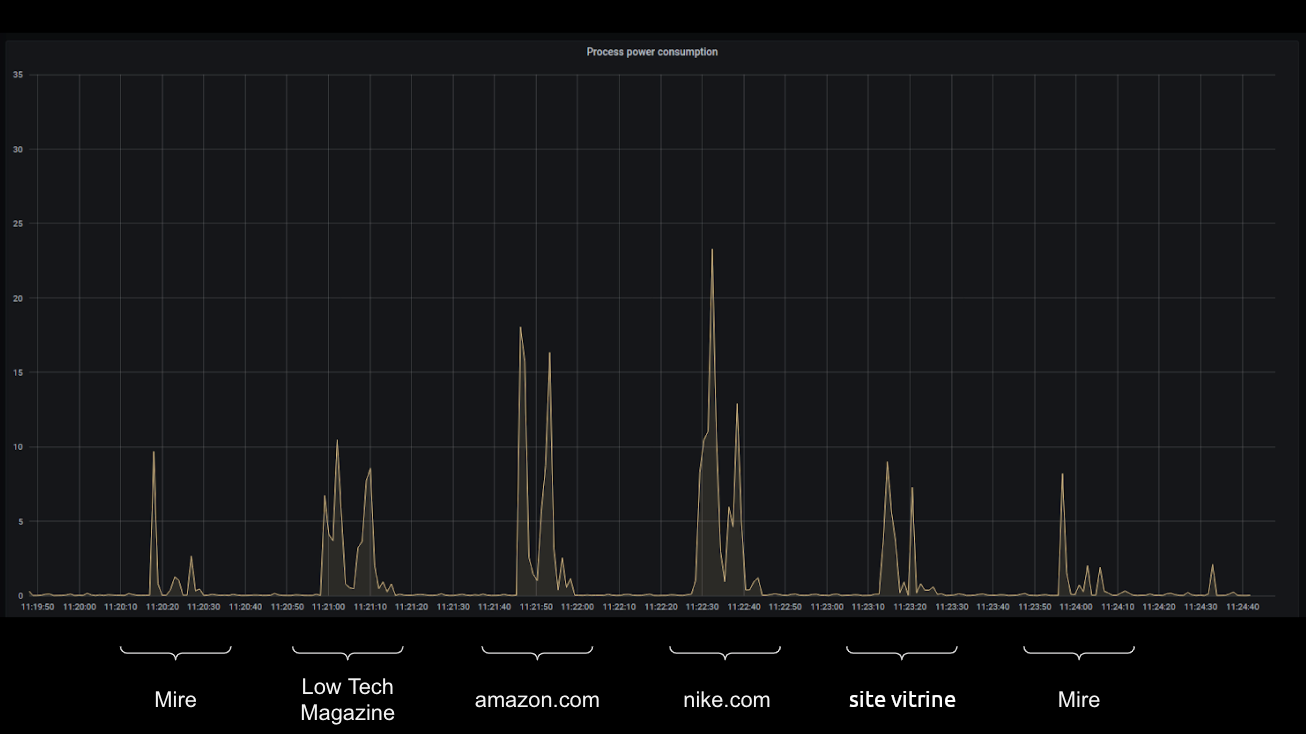The width and height of the screenshot is (1306, 734).
Task: Click the amazon.com caption
Action: (537, 700)
